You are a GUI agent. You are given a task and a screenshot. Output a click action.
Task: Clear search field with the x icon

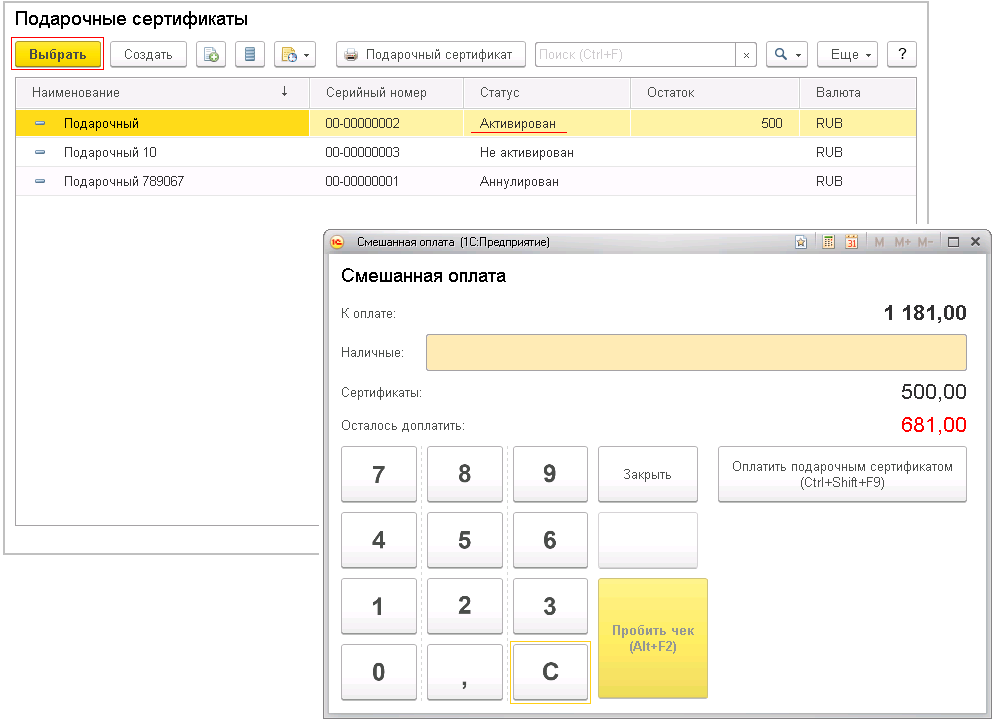(746, 55)
